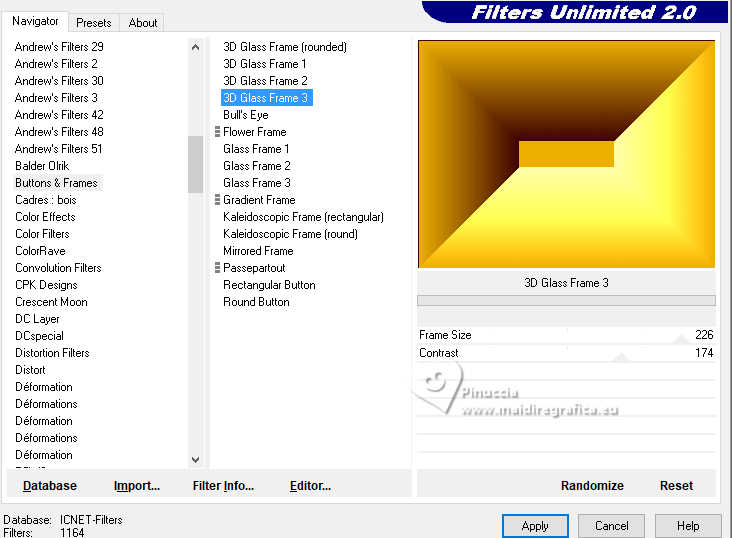Viewport: 732px width, 538px height.
Task: Select Distortion Filters category
Action: click(x=52, y=353)
